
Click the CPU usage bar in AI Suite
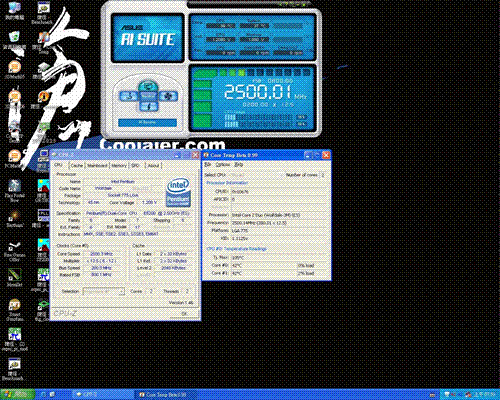(260, 117)
